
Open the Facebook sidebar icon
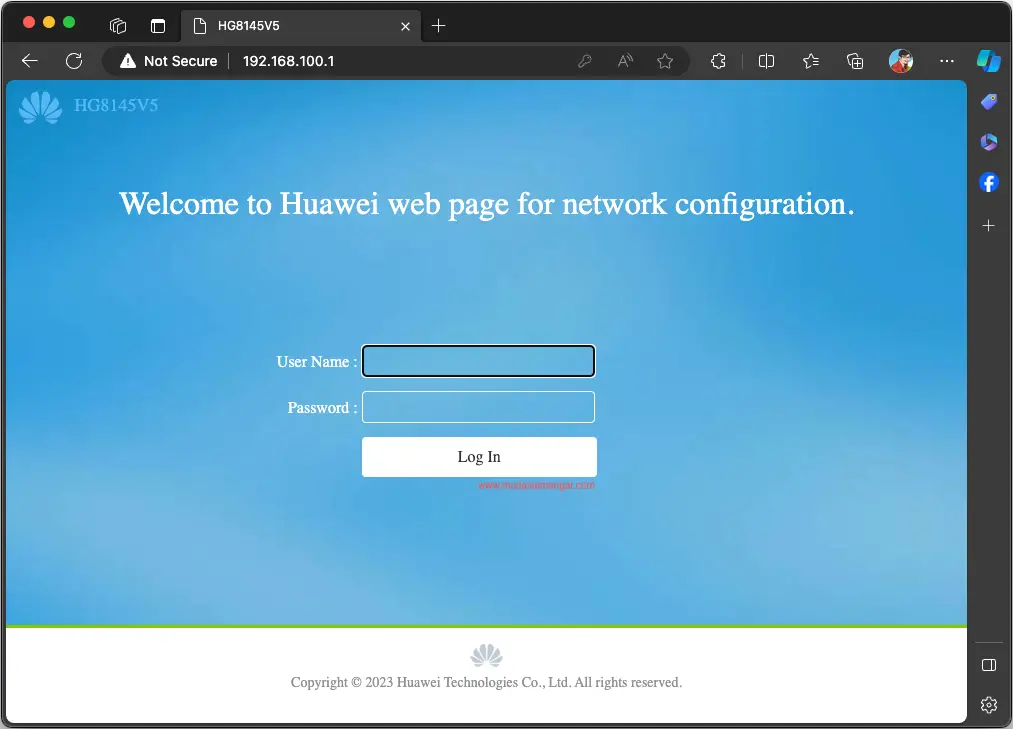pyautogui.click(x=988, y=182)
